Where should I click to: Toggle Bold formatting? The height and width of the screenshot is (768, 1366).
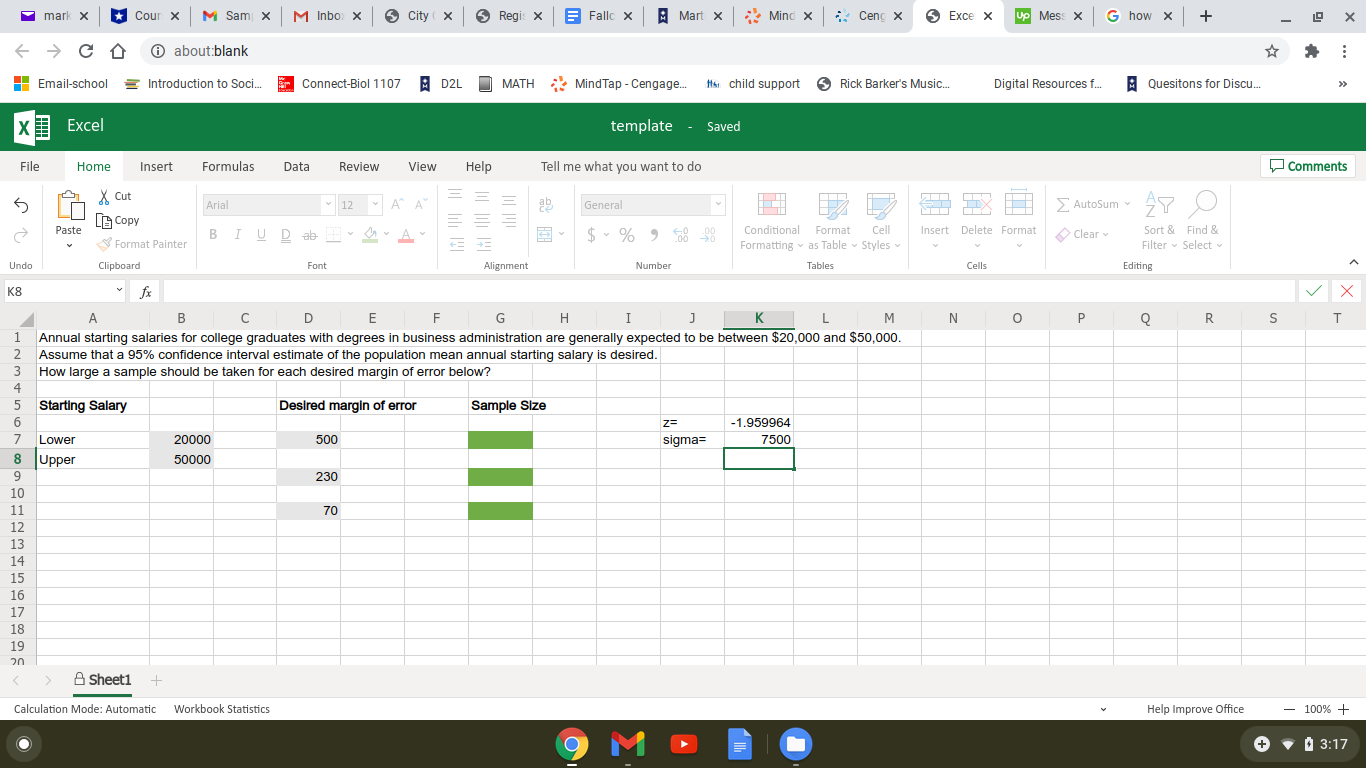coord(213,234)
